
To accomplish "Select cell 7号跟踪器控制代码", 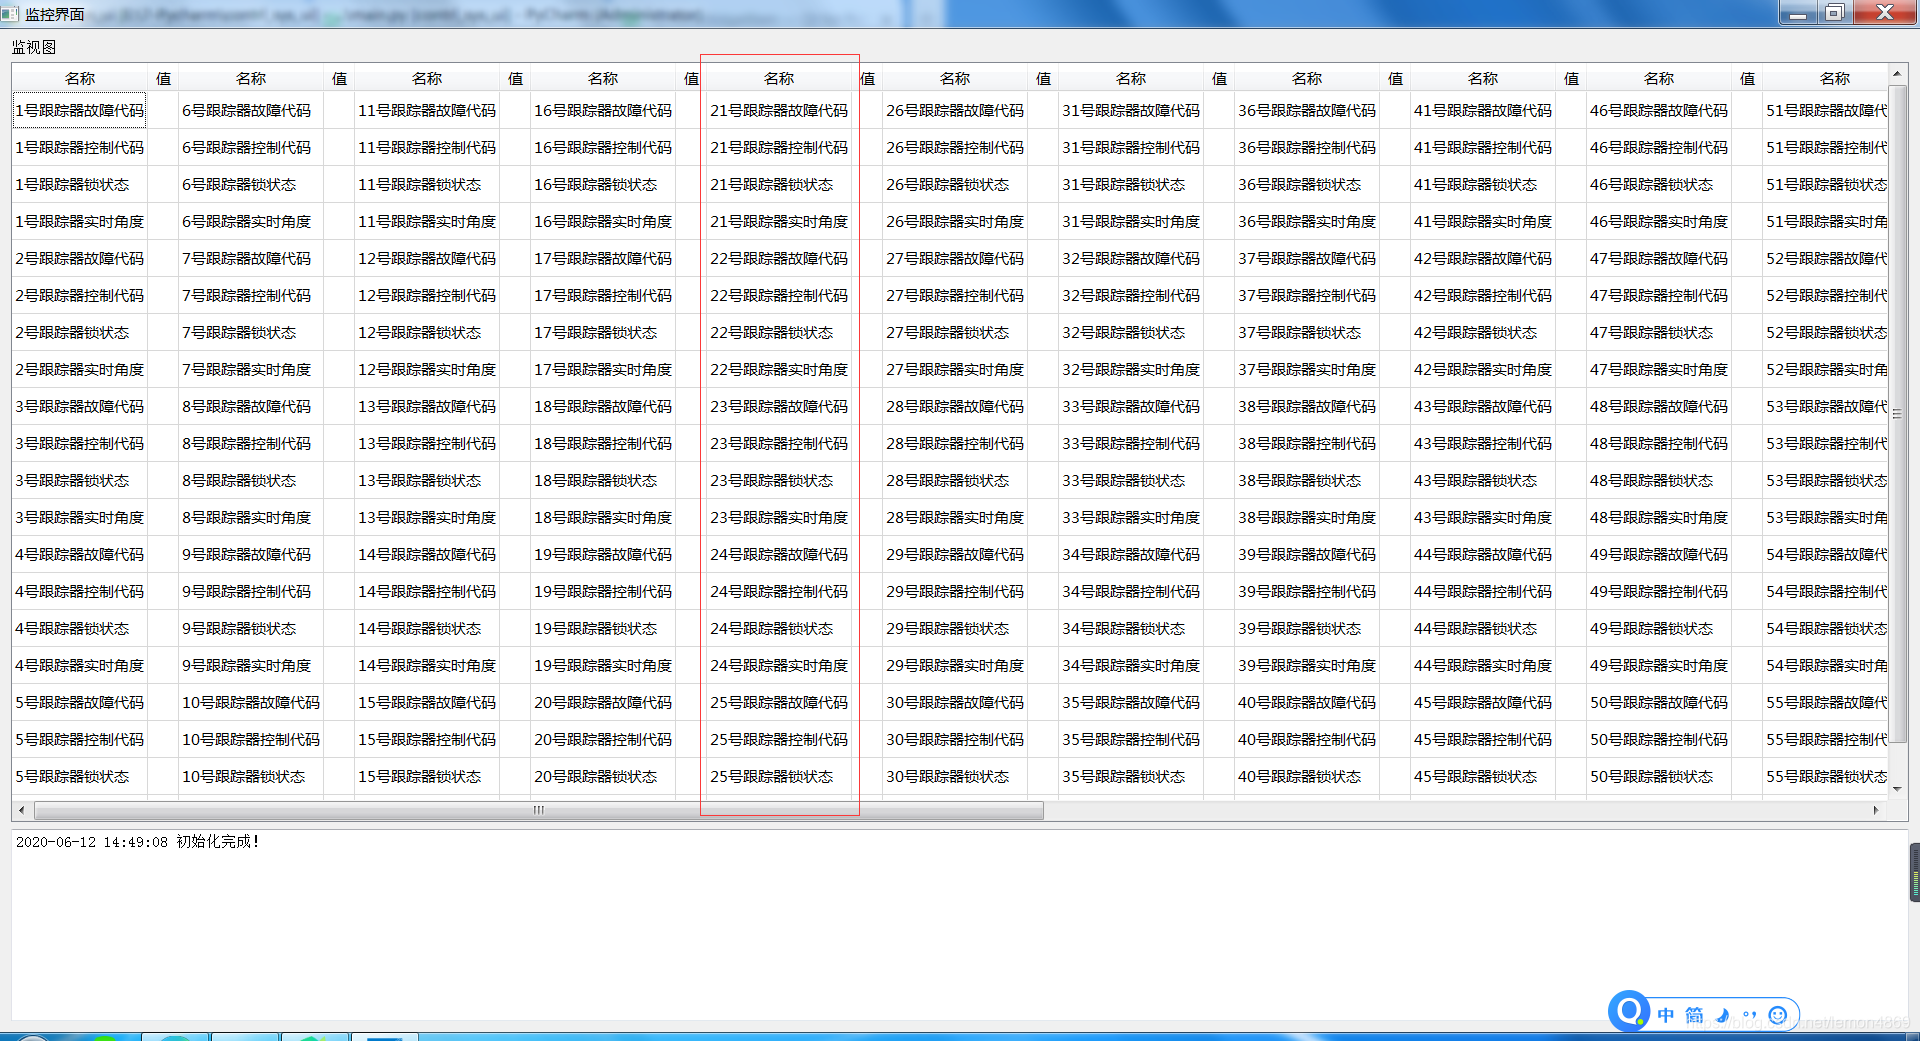I will pos(251,296).
